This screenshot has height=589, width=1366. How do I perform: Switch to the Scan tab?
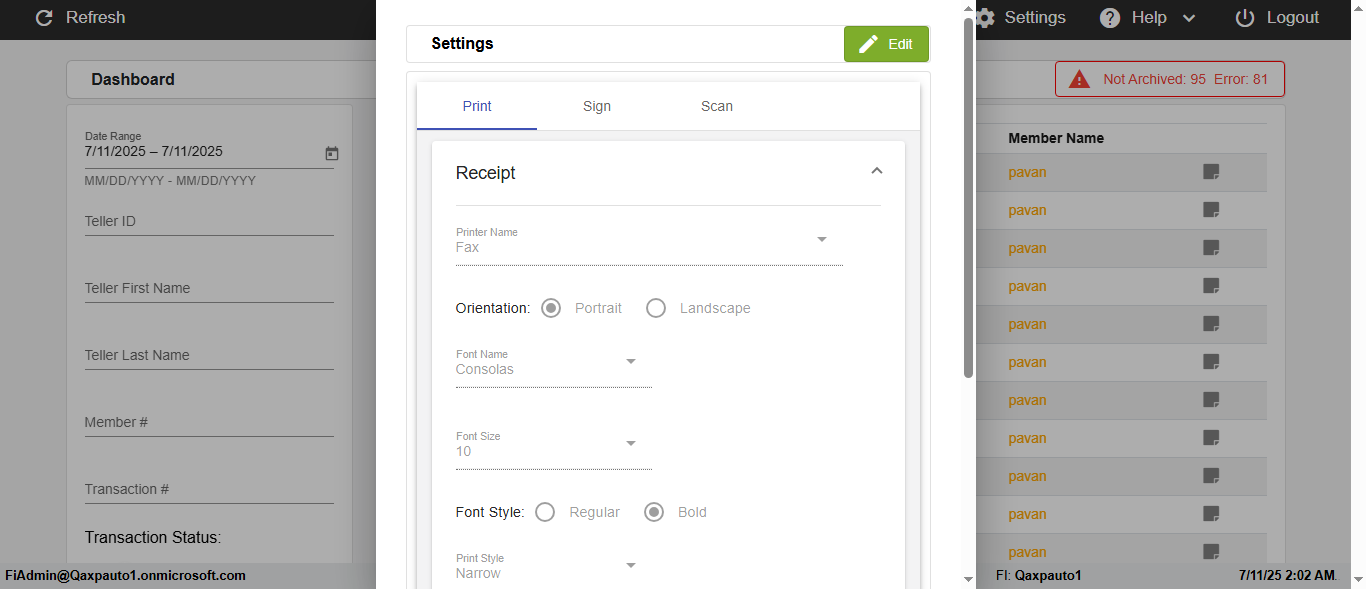717,106
